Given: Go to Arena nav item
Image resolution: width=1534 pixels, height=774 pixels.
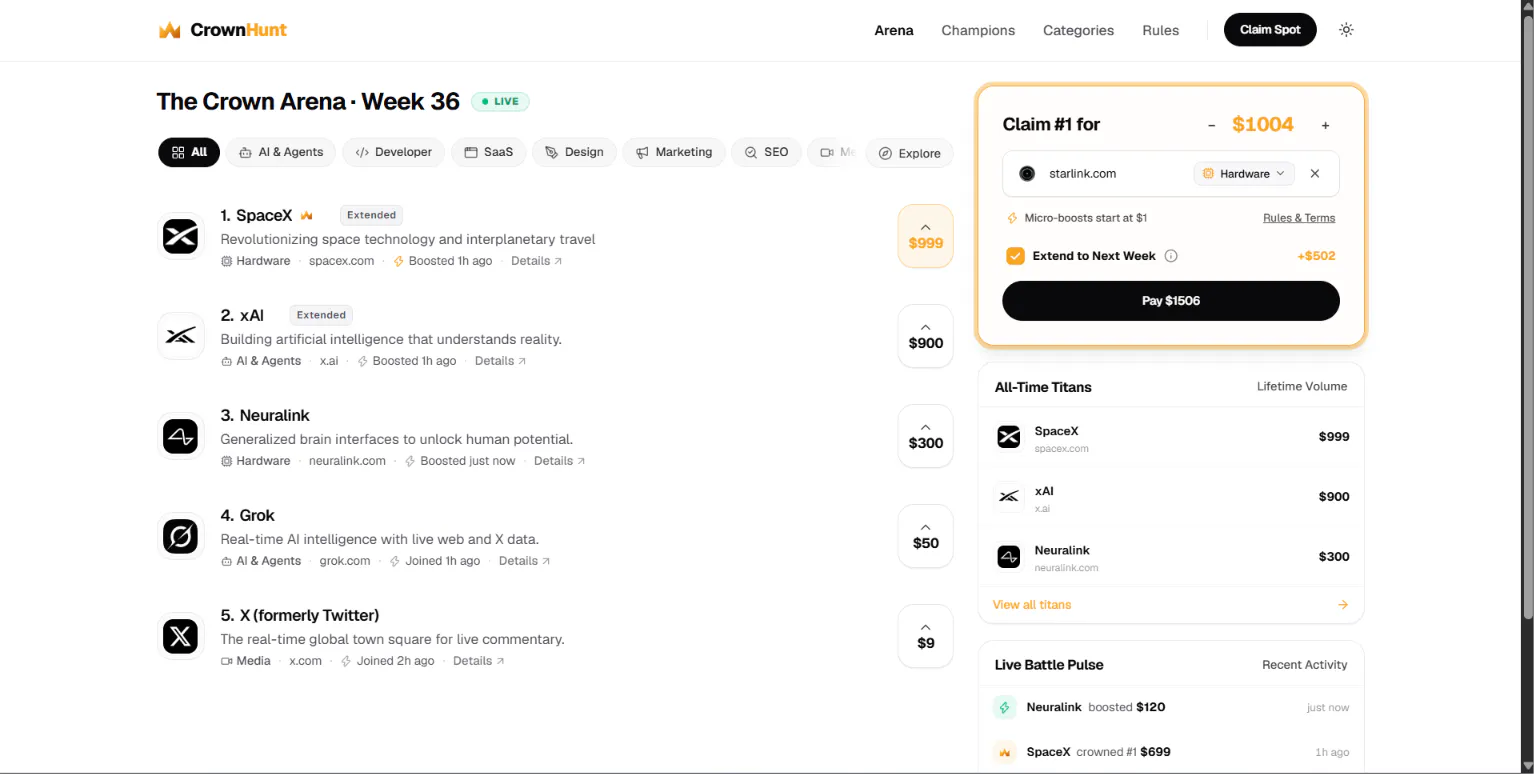Looking at the screenshot, I should pyautogui.click(x=894, y=30).
